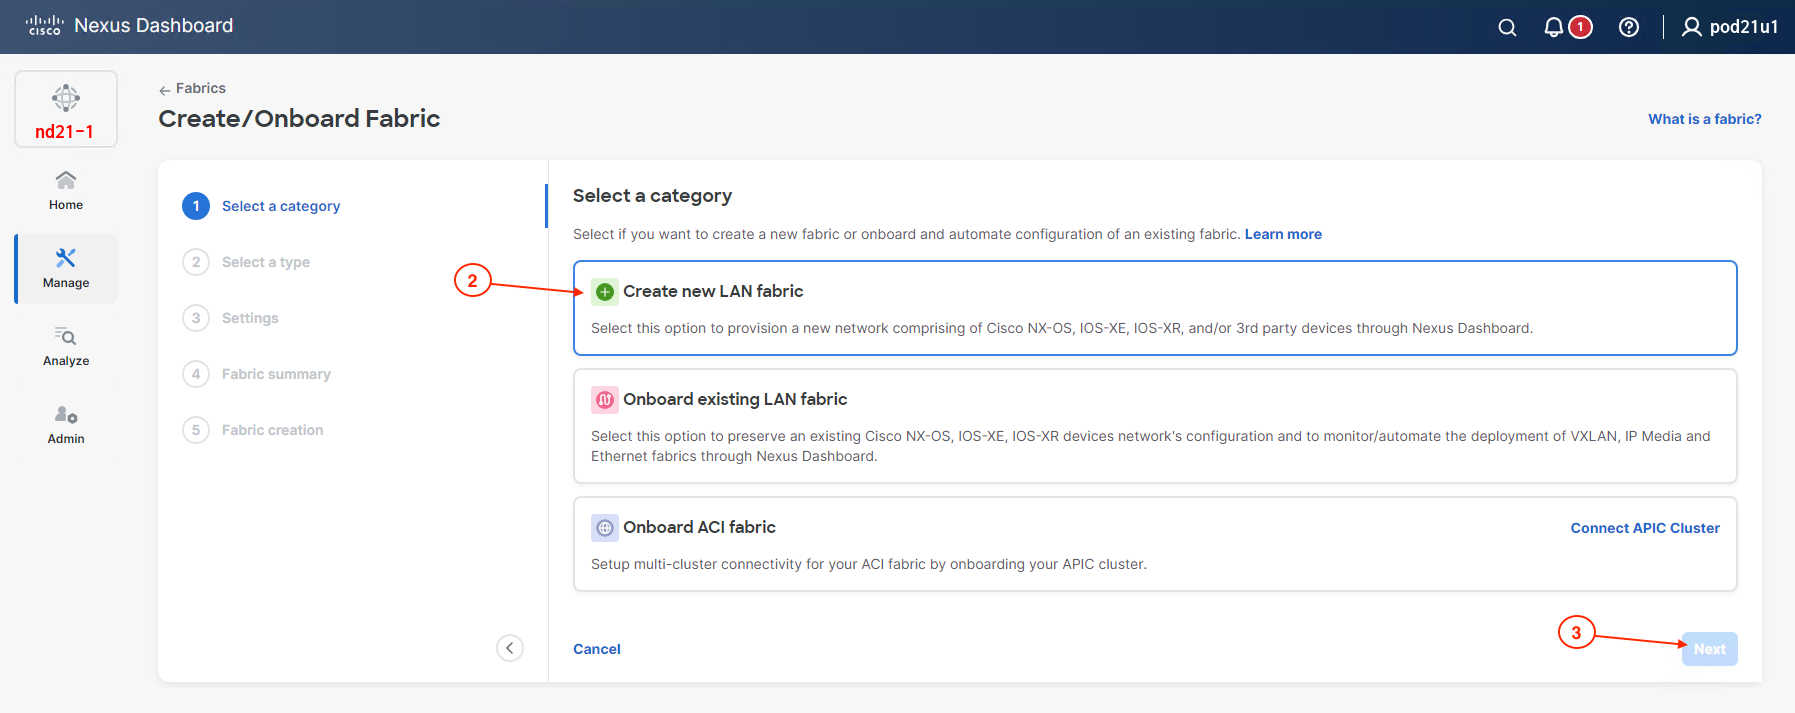Screen dimensions: 1795x713
Task: Click the search magnifier icon in header
Action: [x=1507, y=27]
